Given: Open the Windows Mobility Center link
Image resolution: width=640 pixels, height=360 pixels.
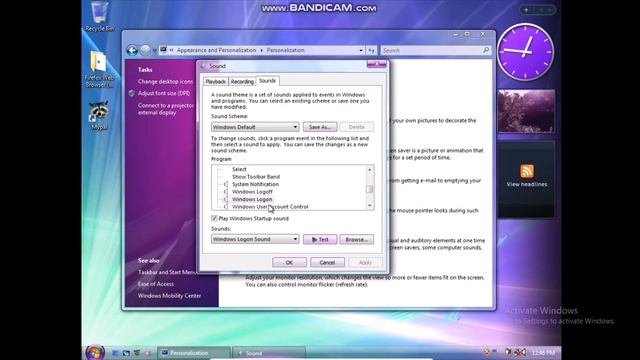Looking at the screenshot, I should pyautogui.click(x=169, y=296).
